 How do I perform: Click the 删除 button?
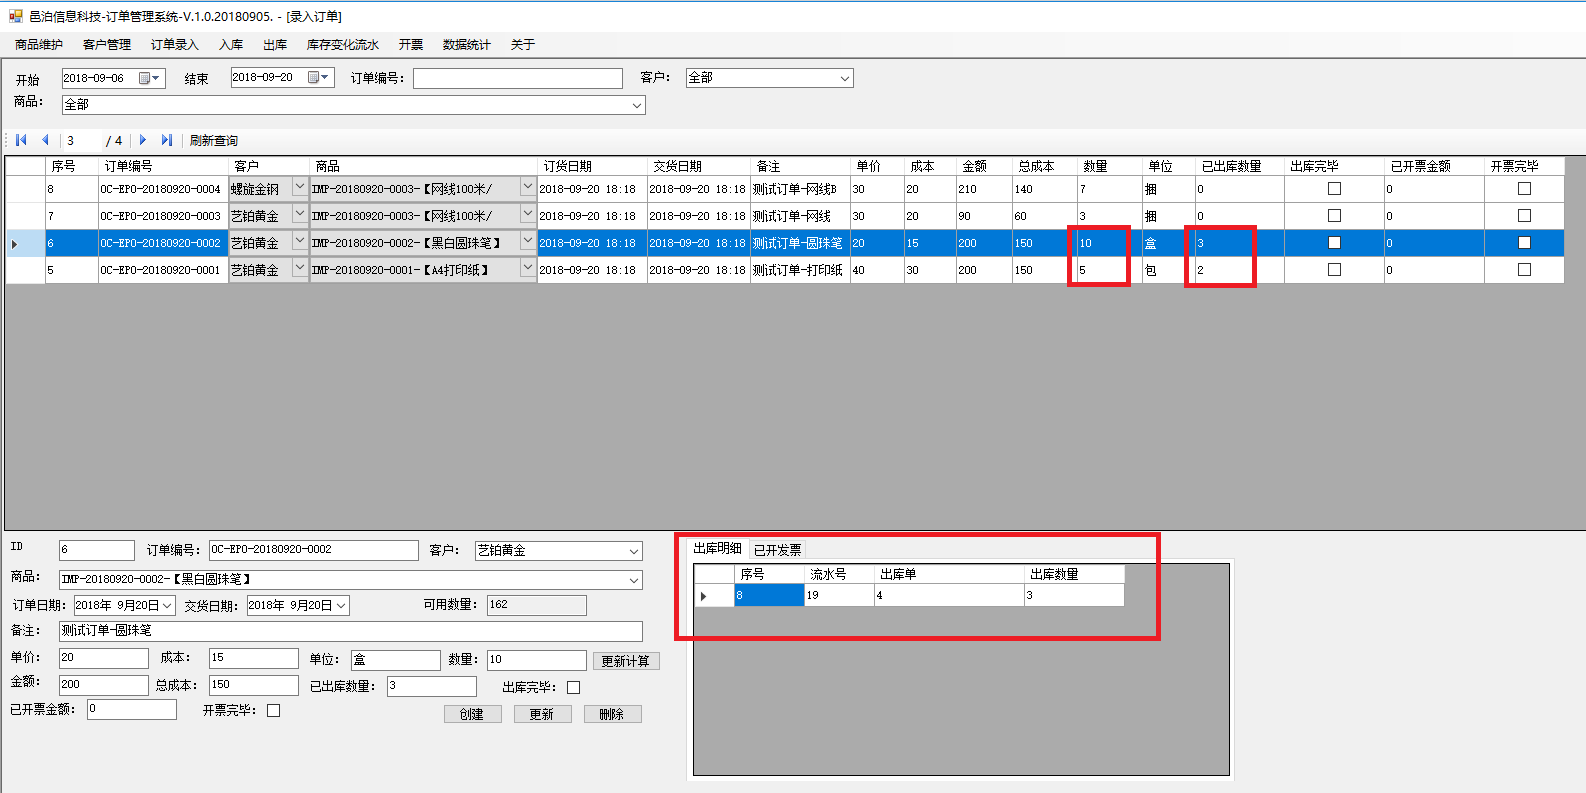[x=612, y=714]
